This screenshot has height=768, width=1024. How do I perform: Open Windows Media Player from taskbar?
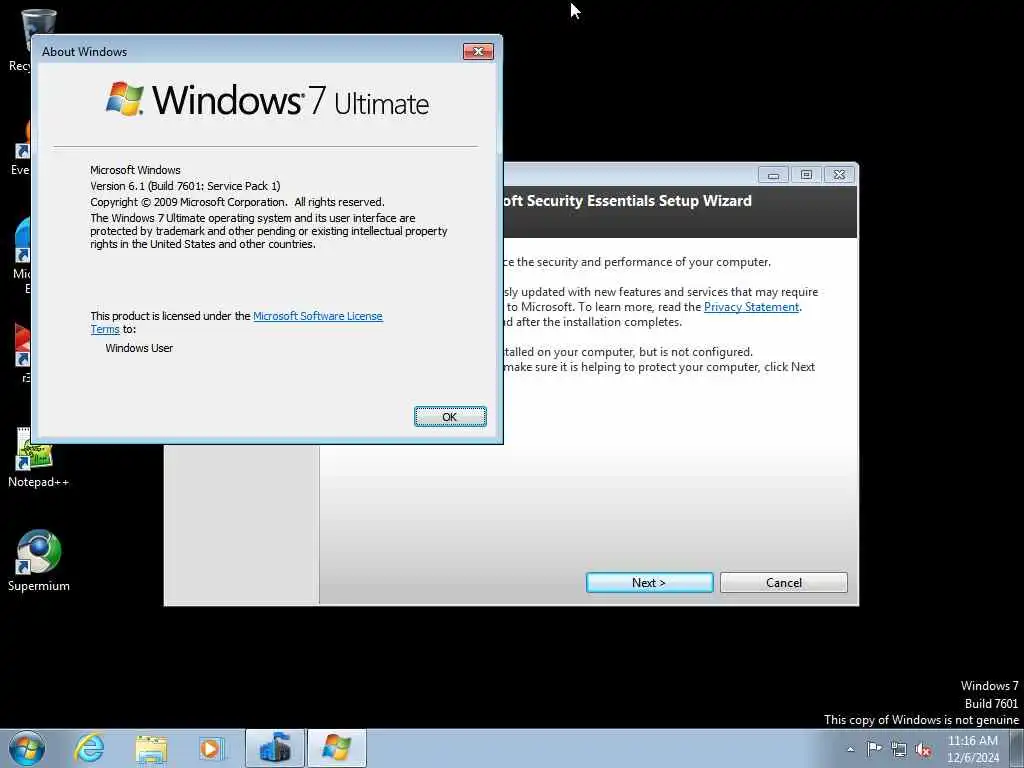pos(212,748)
